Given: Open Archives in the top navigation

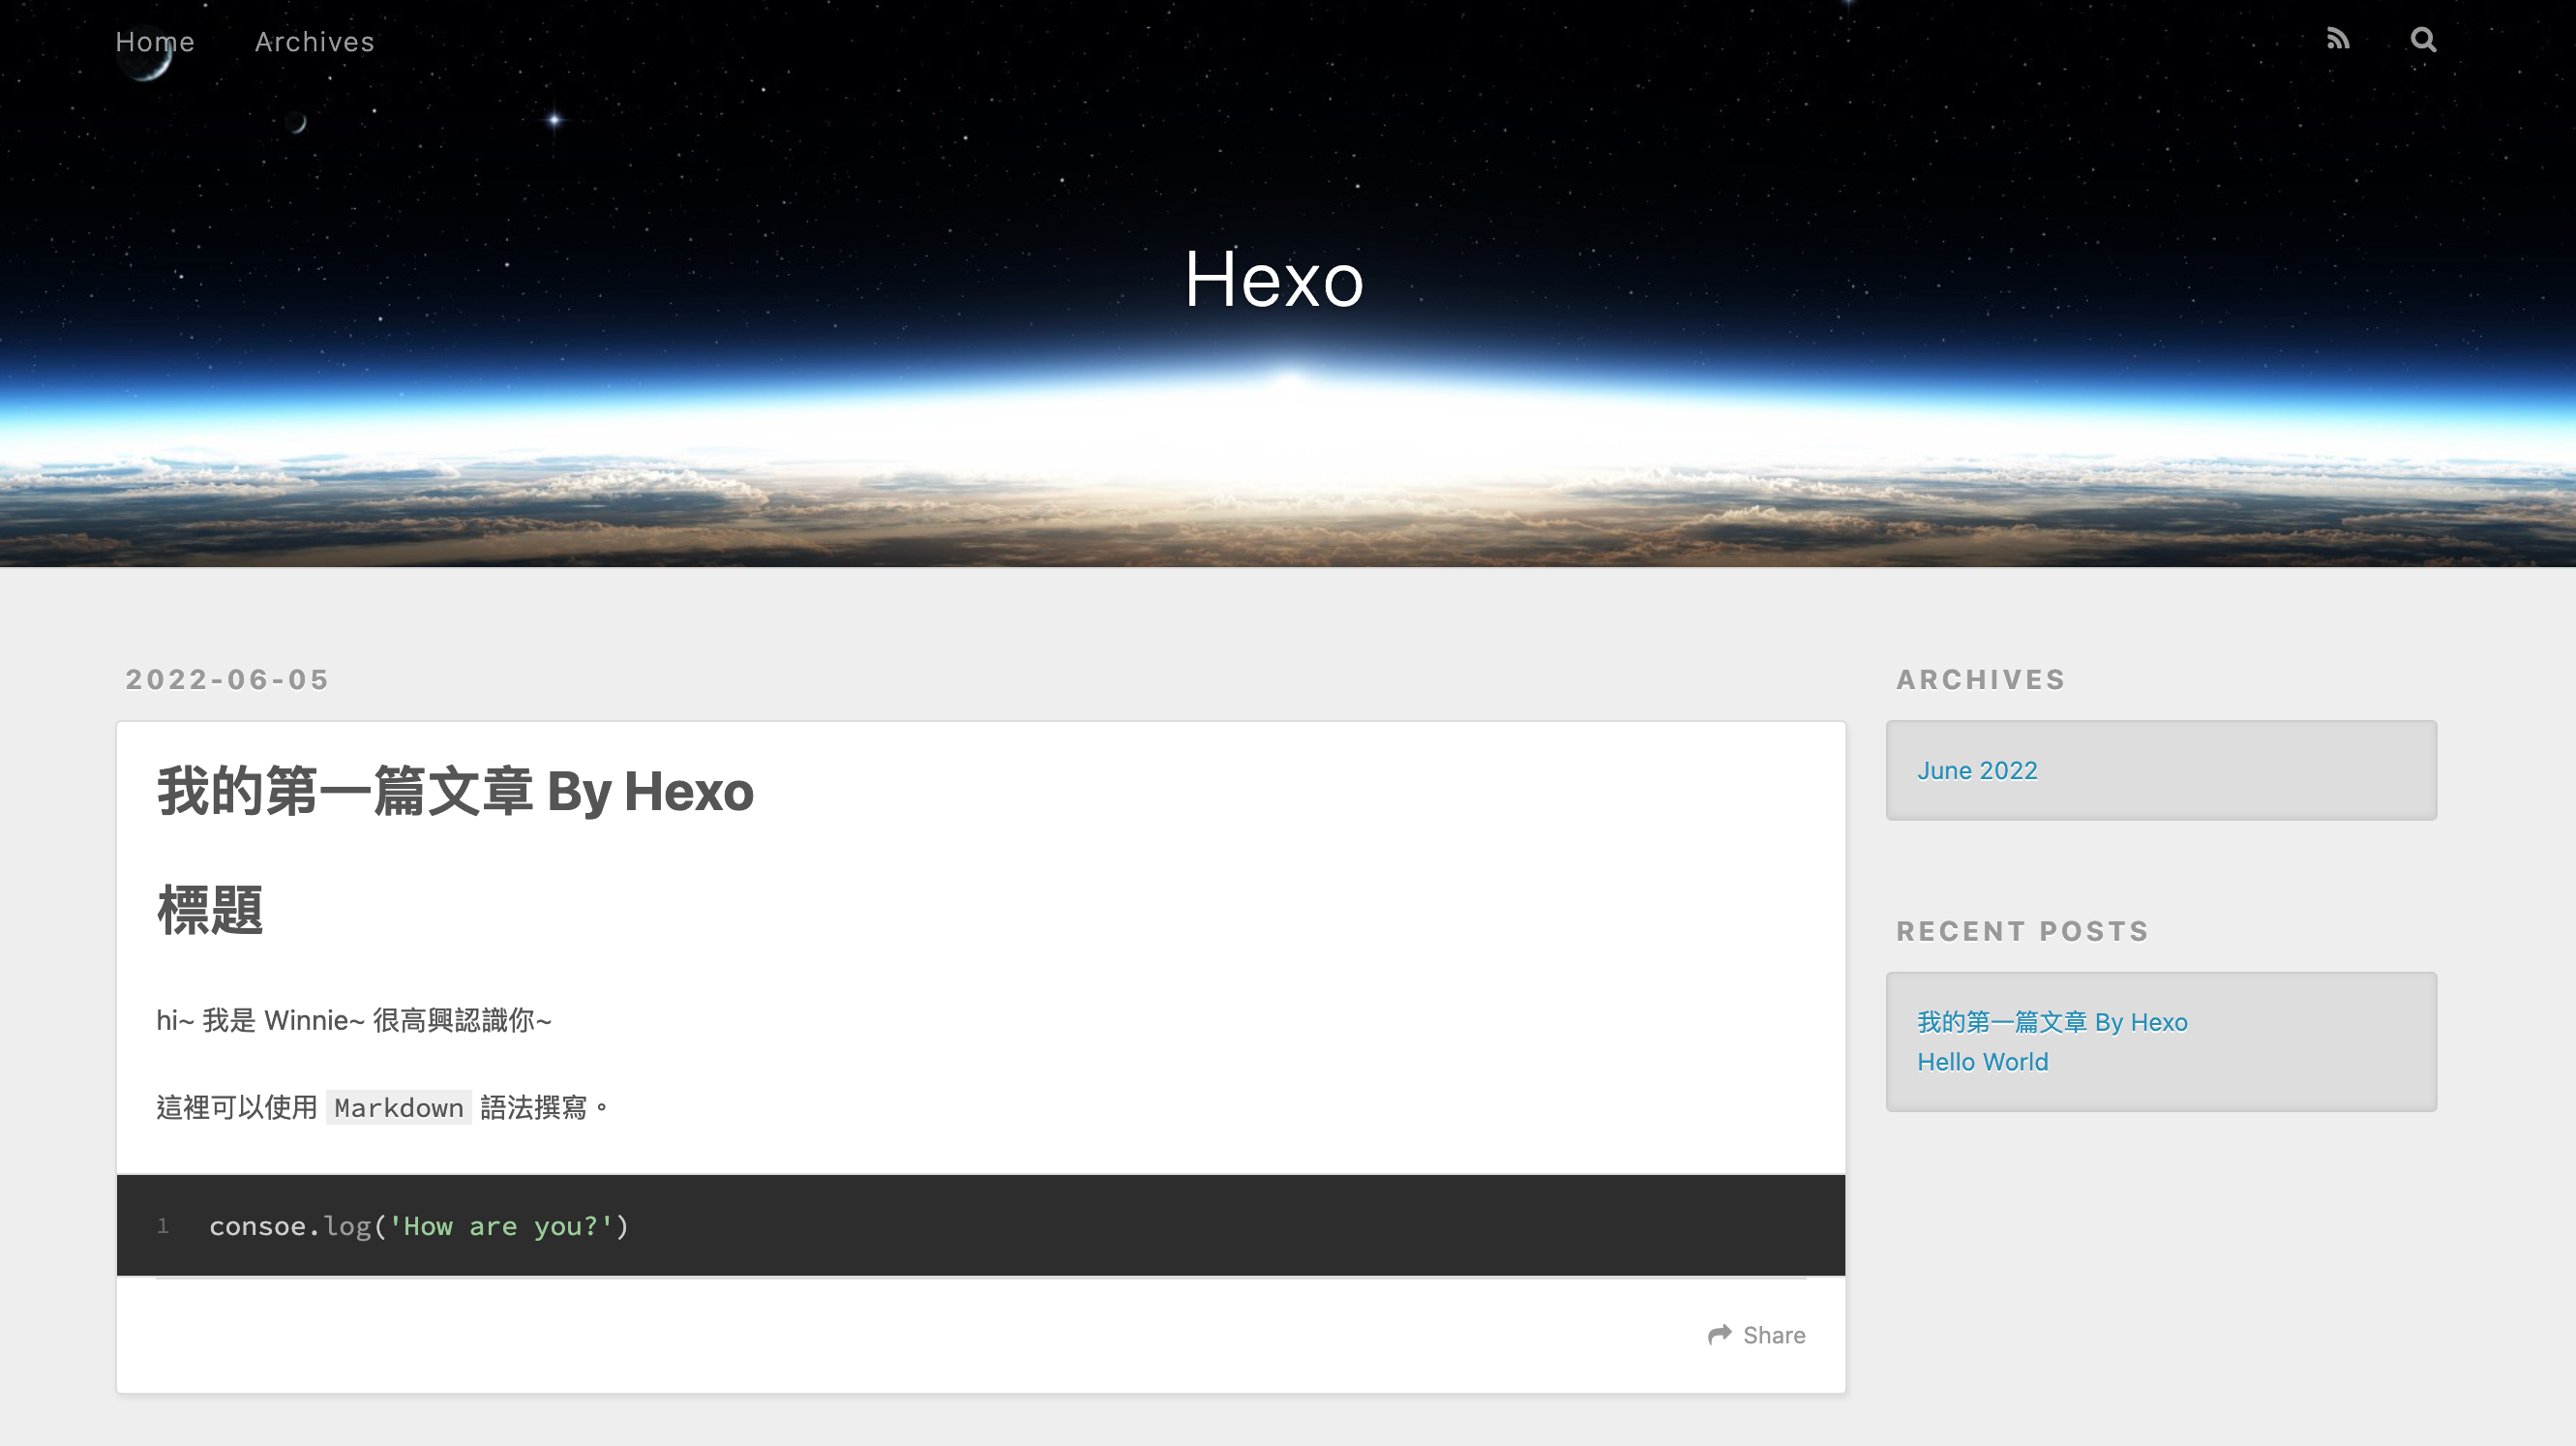Looking at the screenshot, I should click(314, 42).
